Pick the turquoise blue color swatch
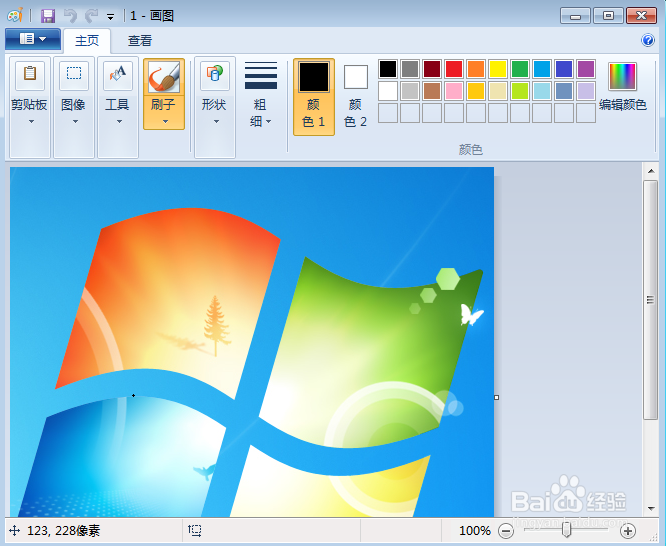This screenshot has height=546, width=666. (x=542, y=69)
